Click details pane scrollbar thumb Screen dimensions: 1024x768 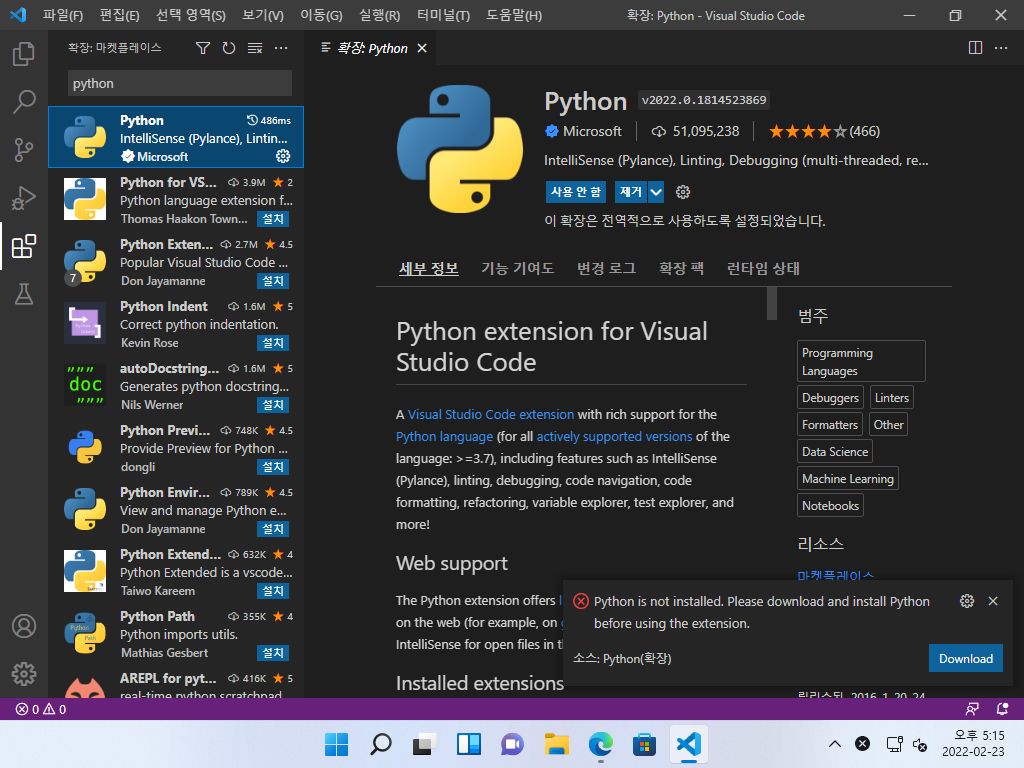772,303
